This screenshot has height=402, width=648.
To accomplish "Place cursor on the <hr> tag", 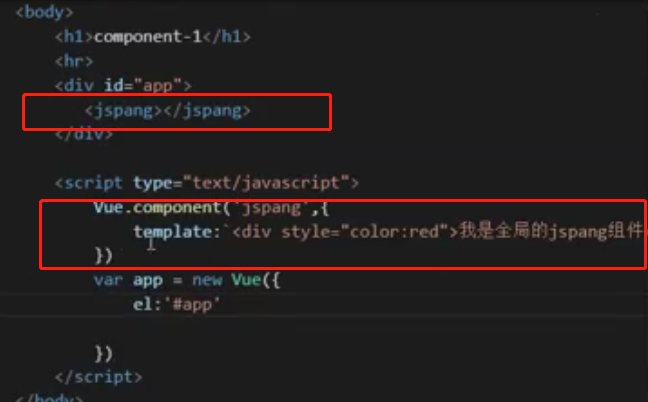I will 74,61.
